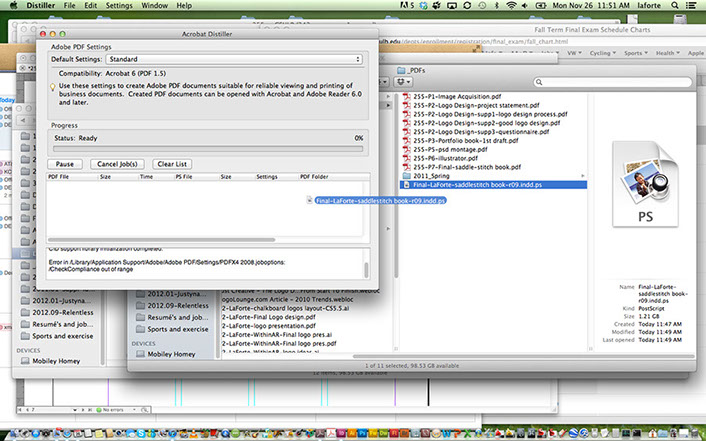Click the _PDFs folder icon in Finder title

click(x=401, y=70)
